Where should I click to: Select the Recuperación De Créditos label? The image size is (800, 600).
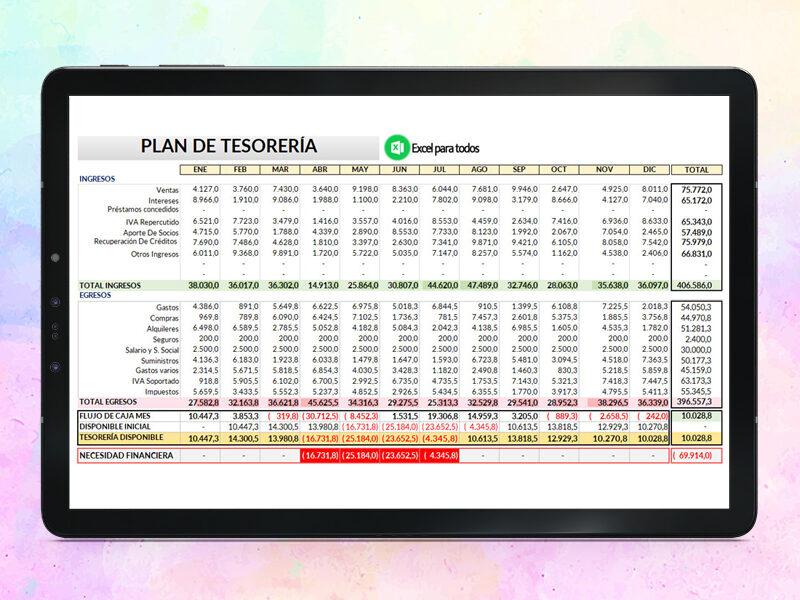point(136,241)
